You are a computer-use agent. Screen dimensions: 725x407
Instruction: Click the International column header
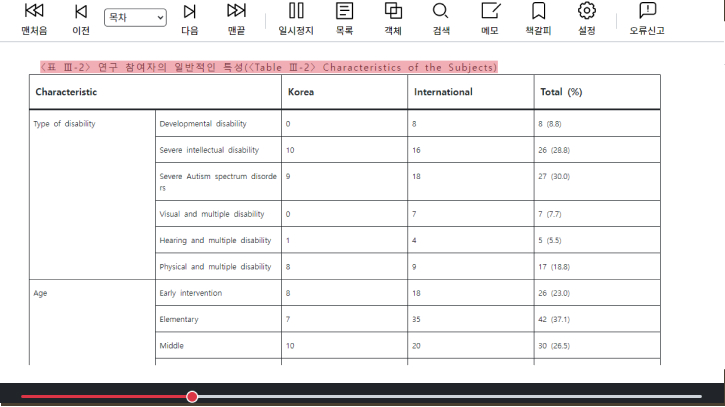pos(443,92)
